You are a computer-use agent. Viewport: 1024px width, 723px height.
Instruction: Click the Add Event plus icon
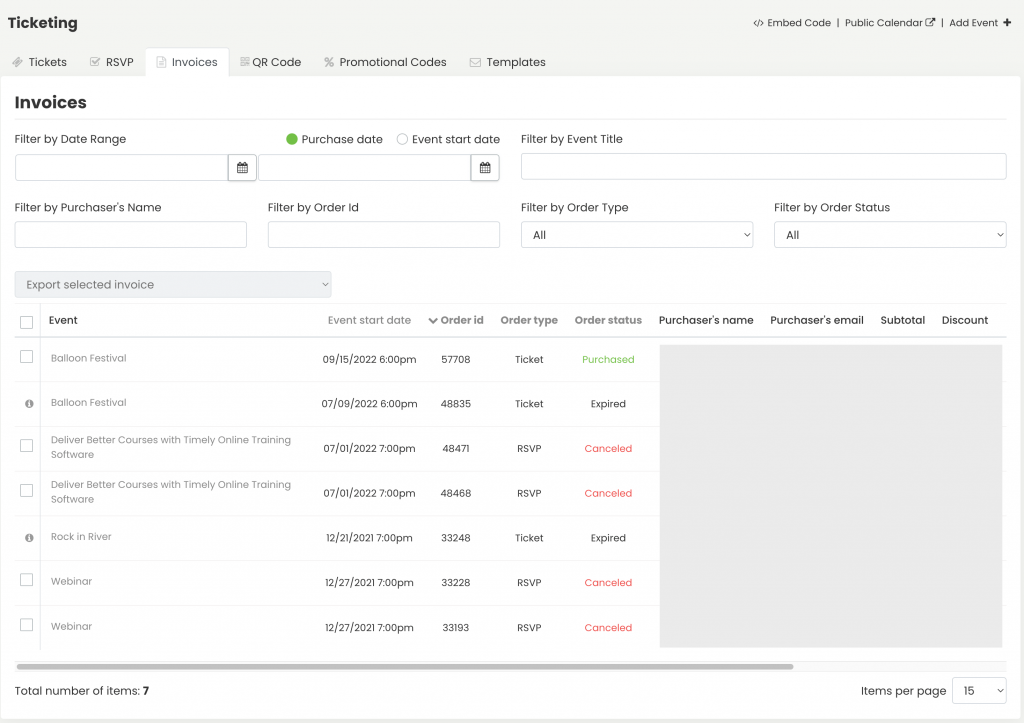pos(1006,23)
